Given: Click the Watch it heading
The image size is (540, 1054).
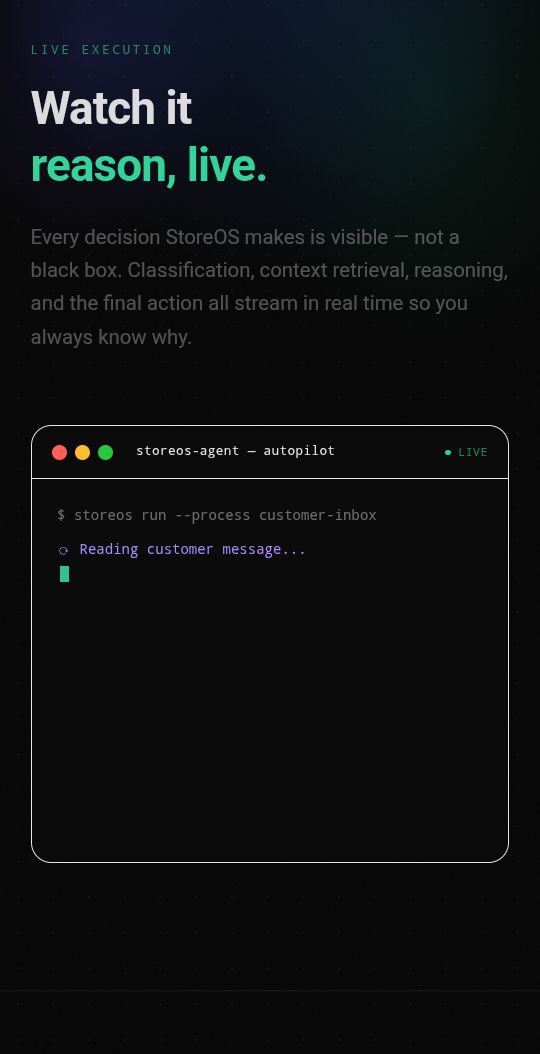Looking at the screenshot, I should point(112,108).
